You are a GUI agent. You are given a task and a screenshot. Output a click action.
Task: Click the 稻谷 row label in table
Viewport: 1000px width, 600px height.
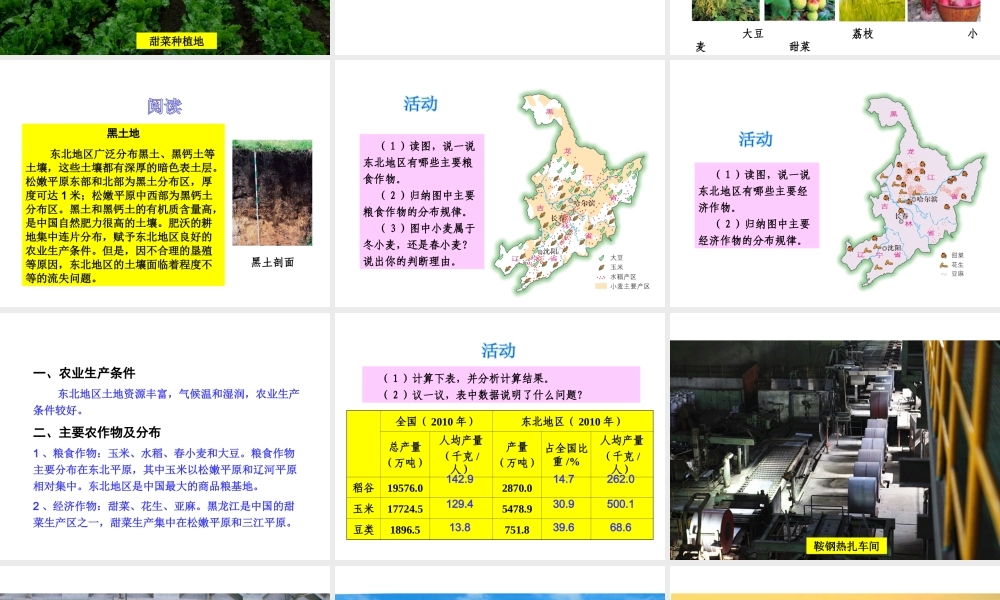[364, 488]
